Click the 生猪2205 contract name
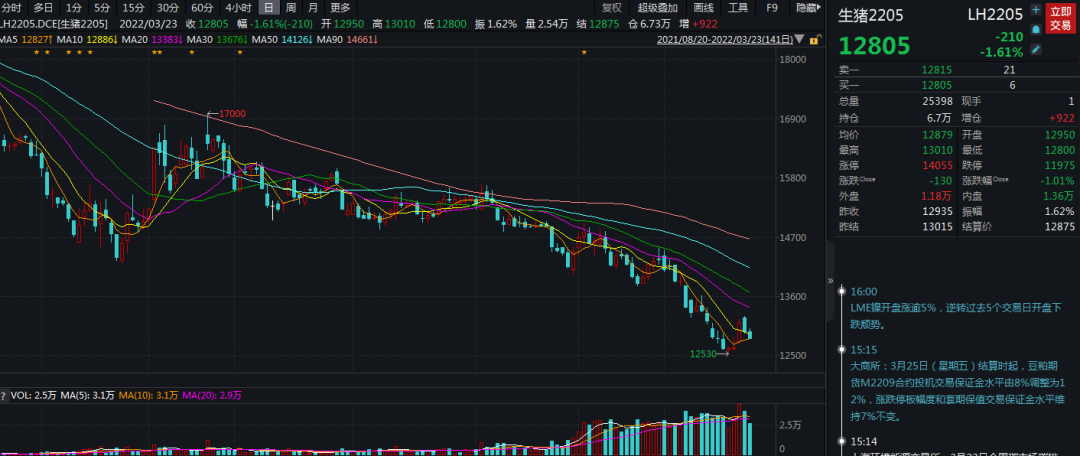 (871, 16)
